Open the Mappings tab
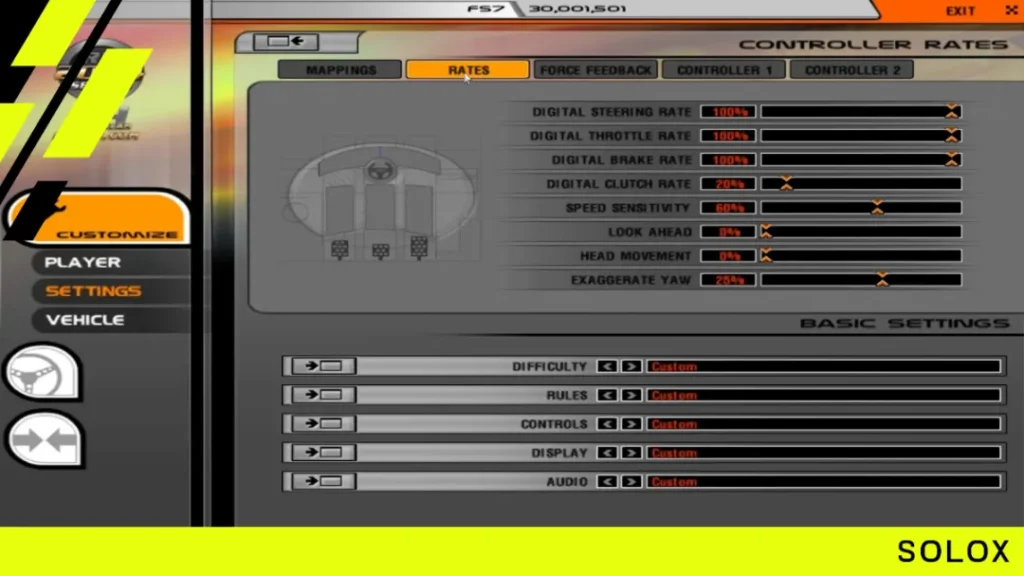The width and height of the screenshot is (1024, 576). (340, 70)
